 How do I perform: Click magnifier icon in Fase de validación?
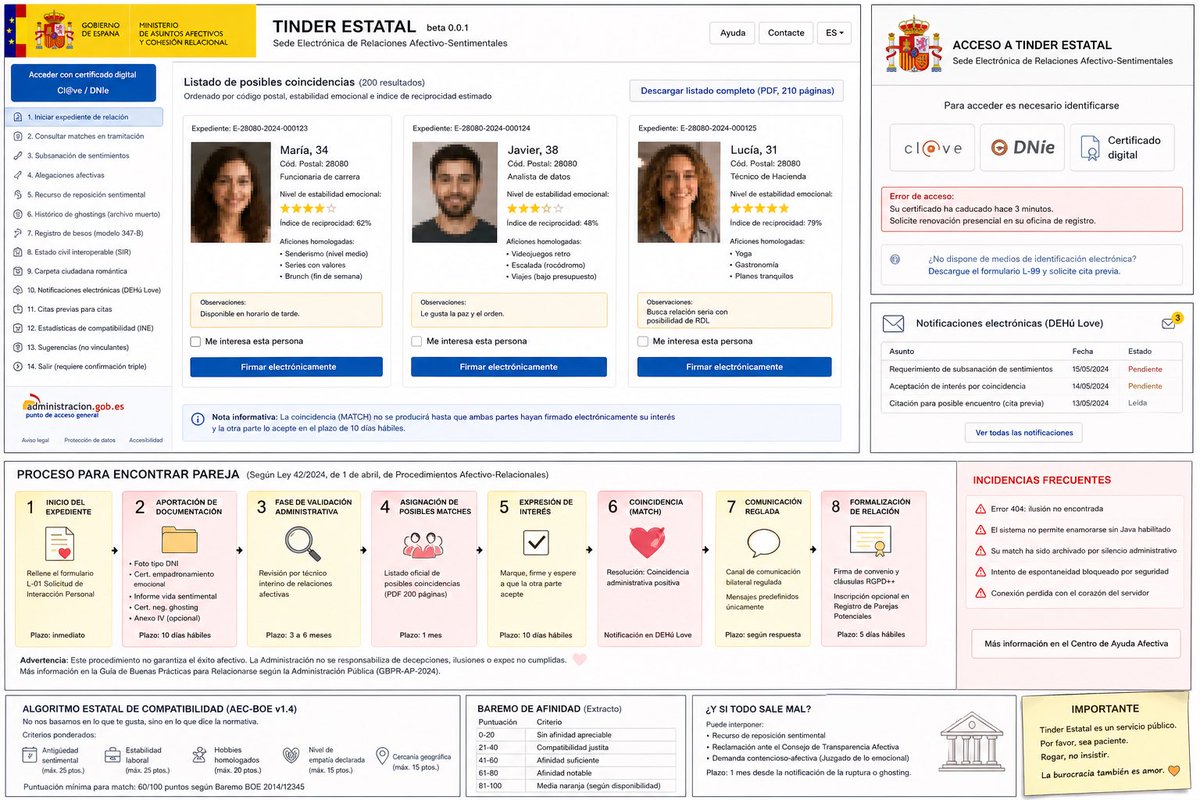(x=302, y=544)
